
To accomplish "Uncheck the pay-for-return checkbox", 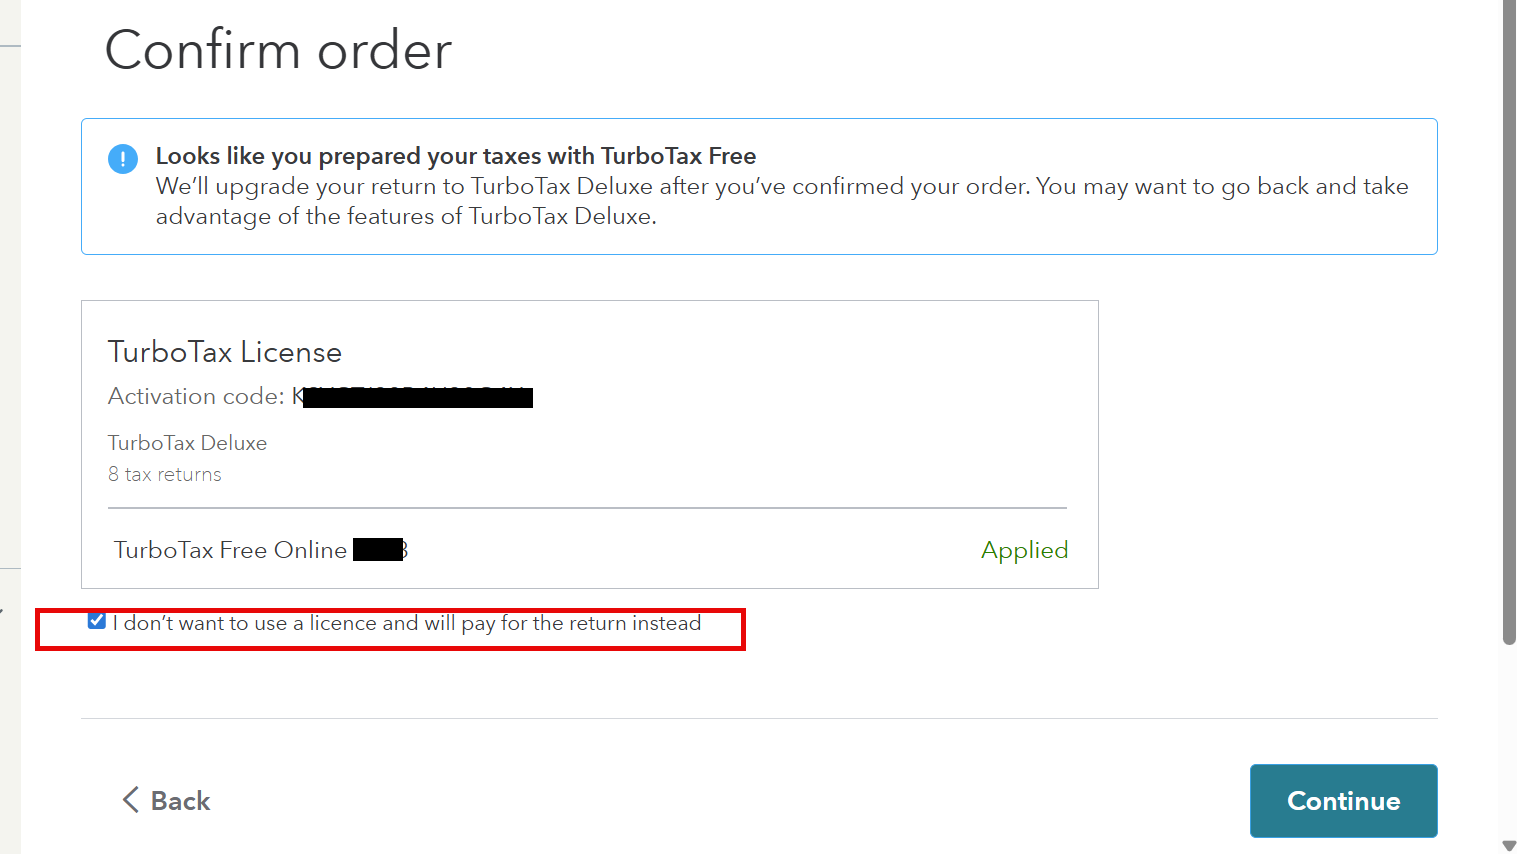I will (97, 621).
